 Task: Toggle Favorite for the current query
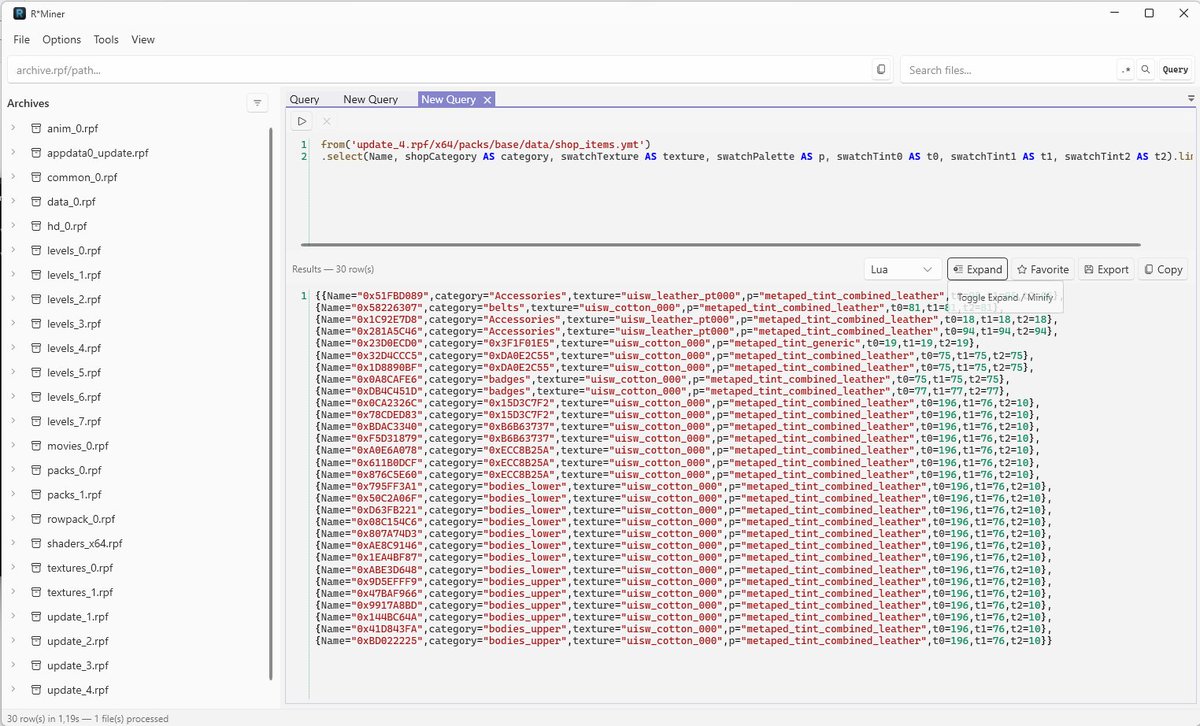coord(1043,268)
